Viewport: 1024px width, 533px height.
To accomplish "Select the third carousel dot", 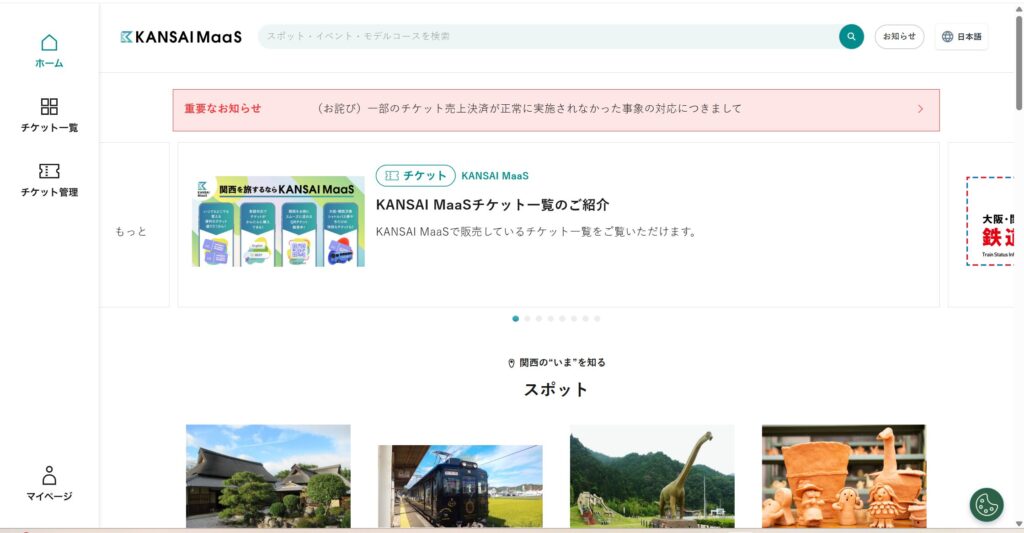I will pyautogui.click(x=539, y=319).
